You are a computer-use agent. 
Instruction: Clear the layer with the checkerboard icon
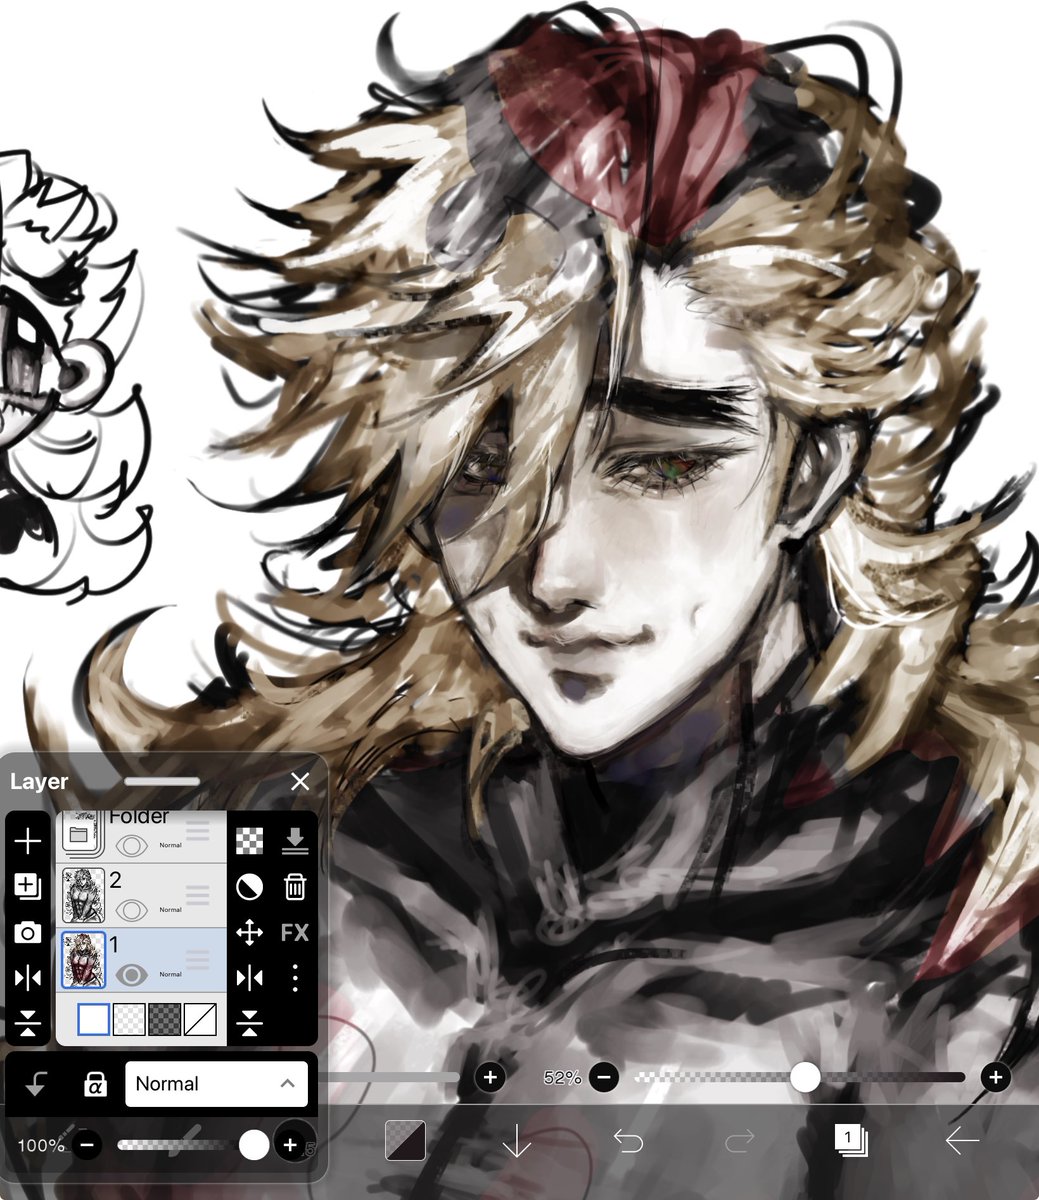(250, 841)
